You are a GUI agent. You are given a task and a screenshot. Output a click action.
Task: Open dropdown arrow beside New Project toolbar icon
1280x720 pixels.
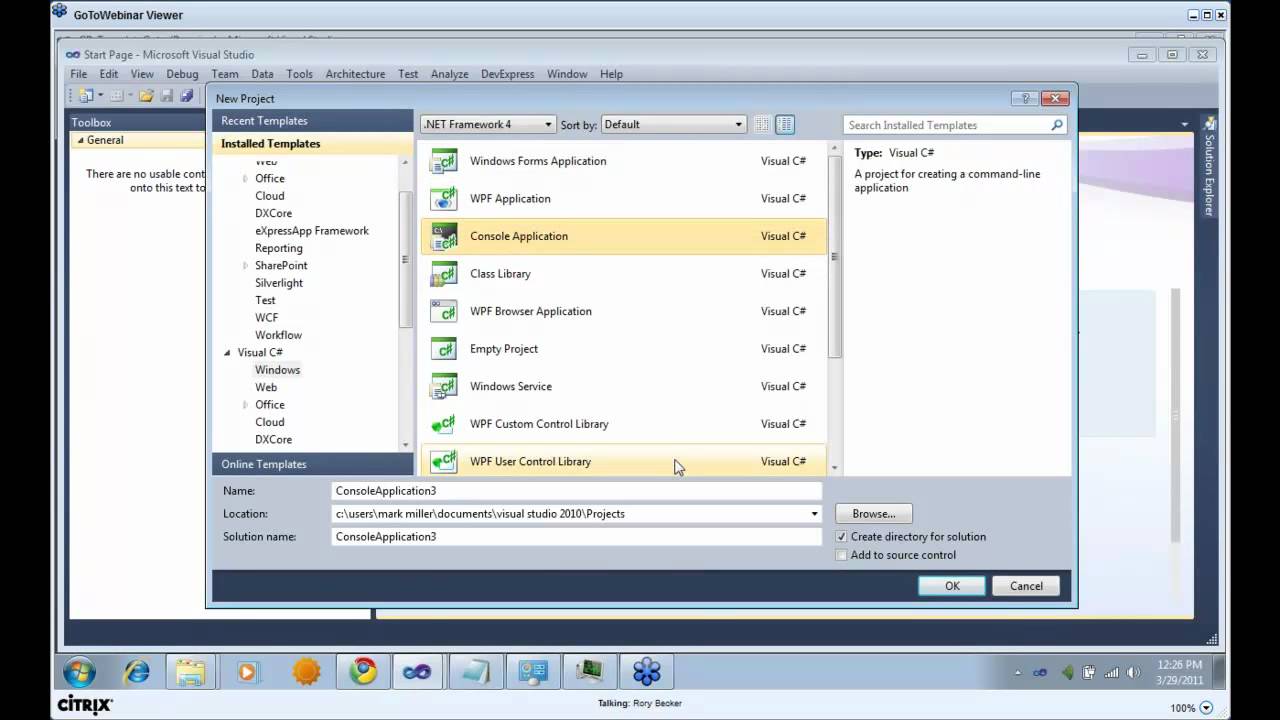tap(101, 96)
